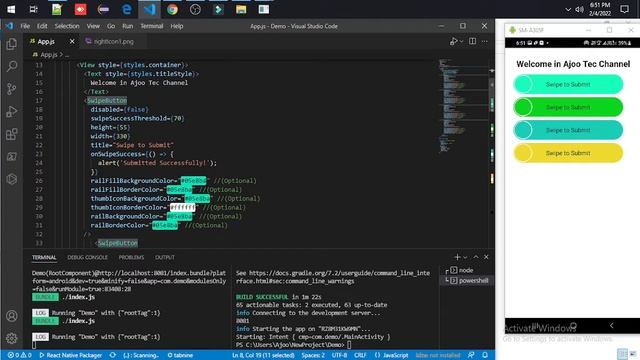This screenshot has width=640, height=360.
Task: Open the Edit menu
Action: 42,26
